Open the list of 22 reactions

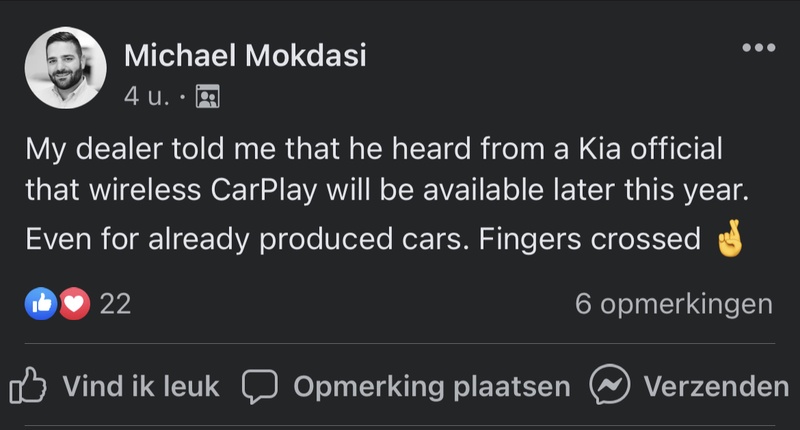coord(116,304)
